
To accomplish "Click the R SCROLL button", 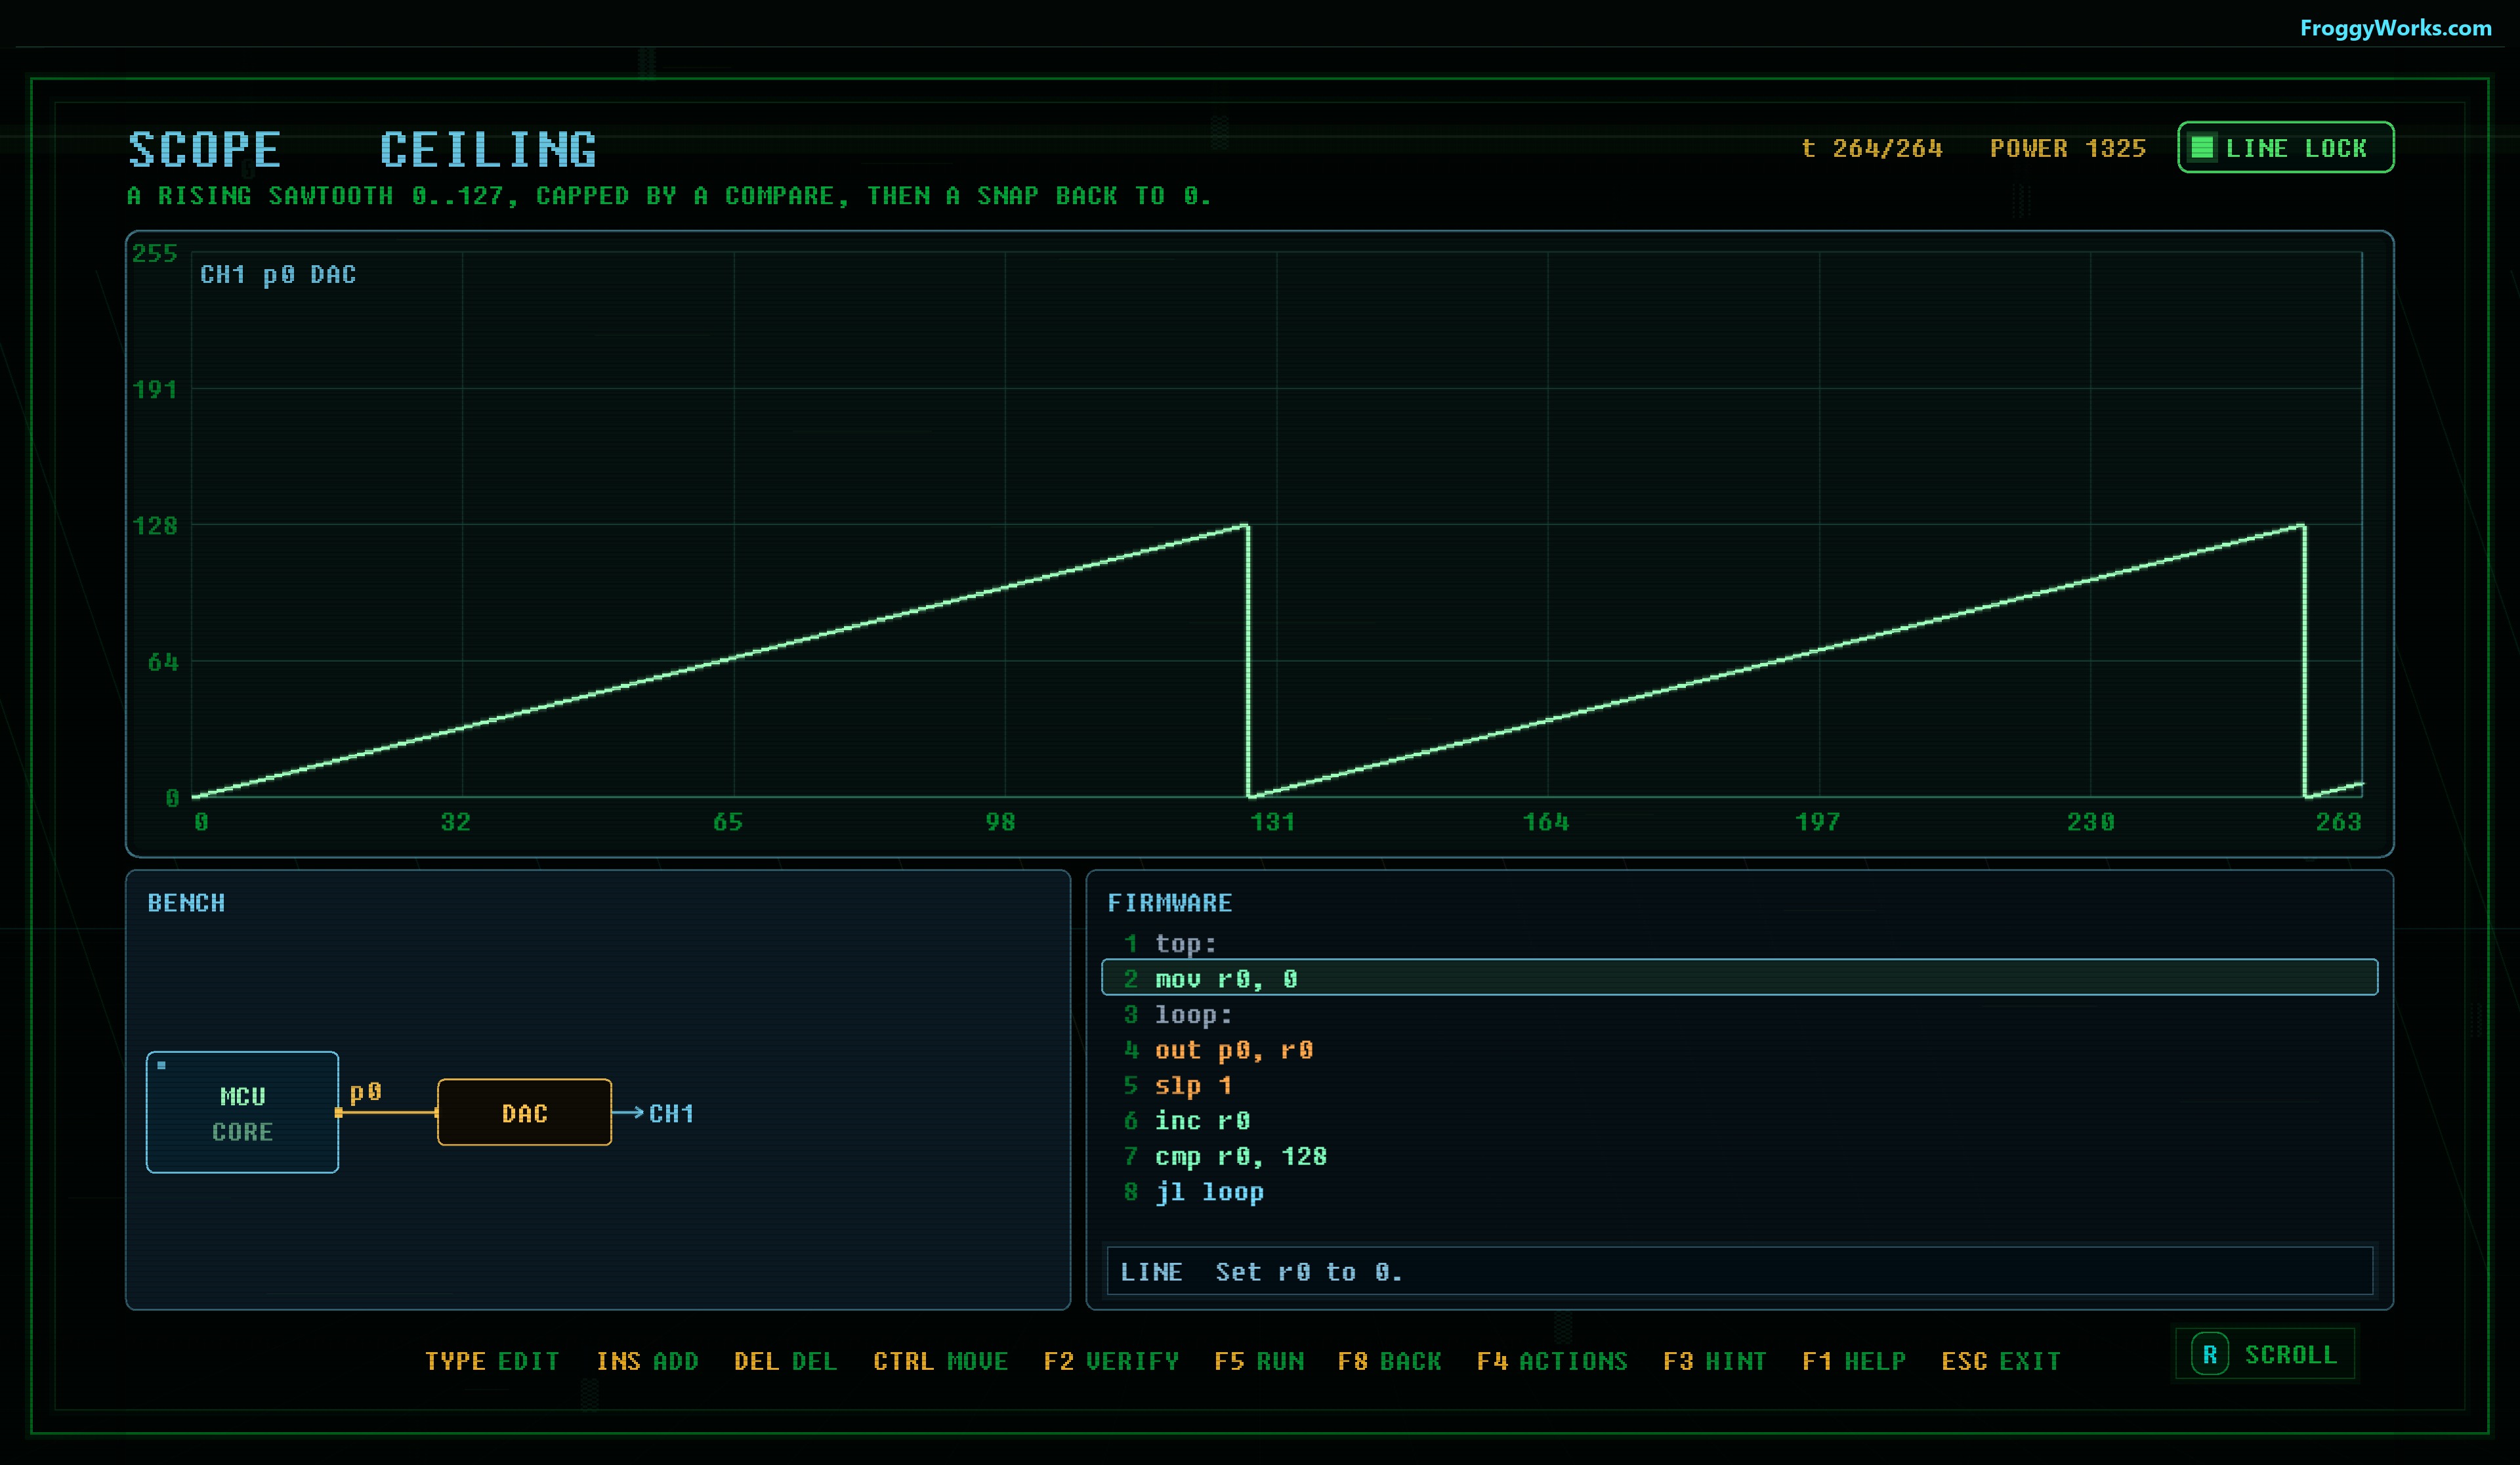I will [2265, 1354].
